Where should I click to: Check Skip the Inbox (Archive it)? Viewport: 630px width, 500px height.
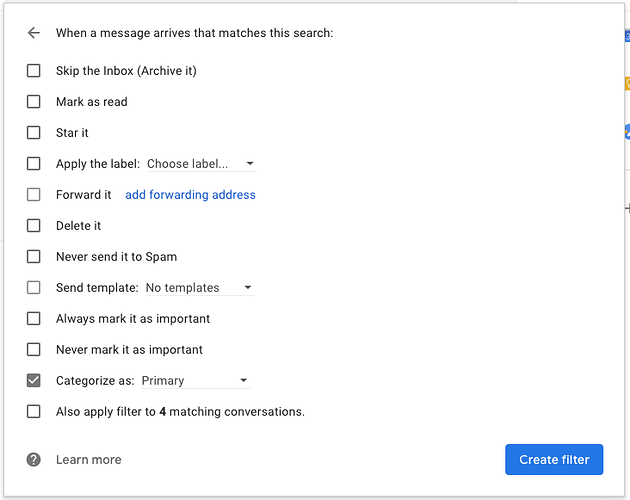coord(34,71)
